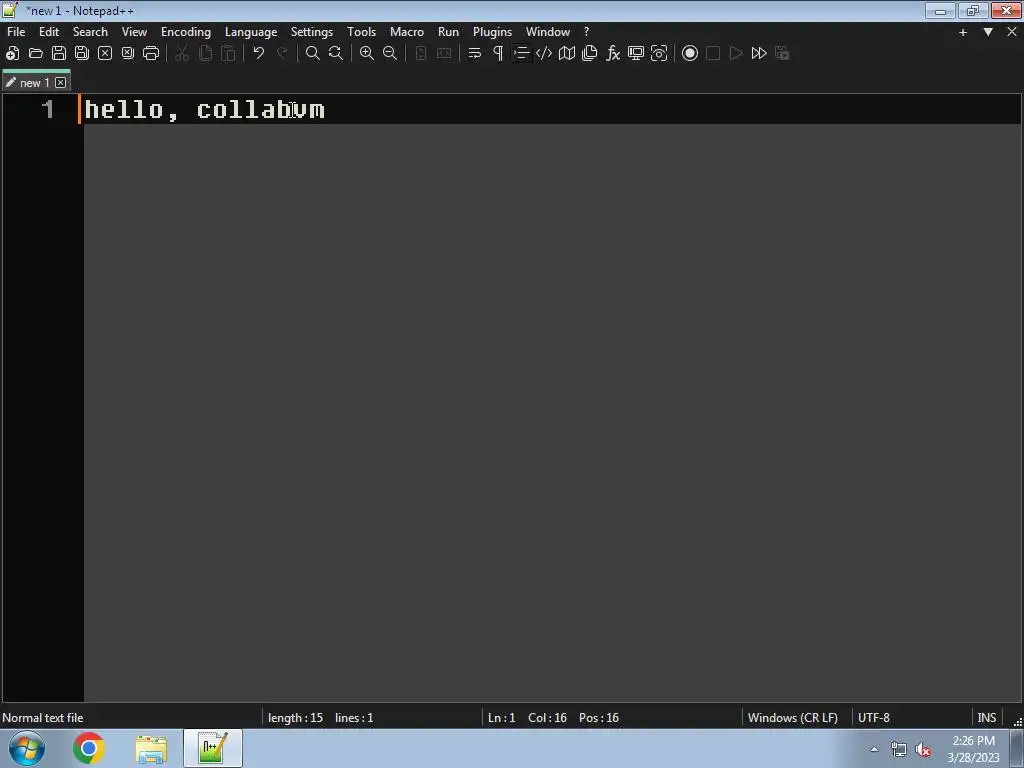Click the Folder as Workspace monitor icon
Image resolution: width=1024 pixels, height=768 pixels.
pyautogui.click(x=636, y=54)
